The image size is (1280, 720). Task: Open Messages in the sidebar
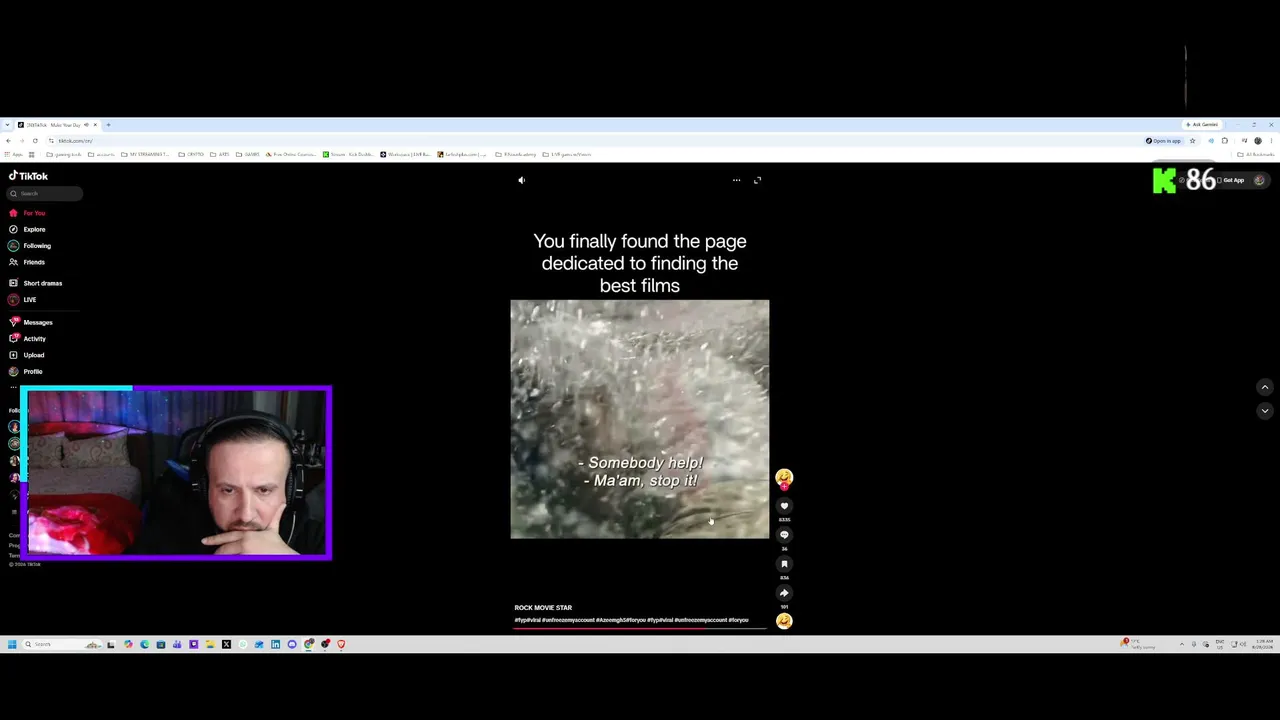pyautogui.click(x=31, y=322)
